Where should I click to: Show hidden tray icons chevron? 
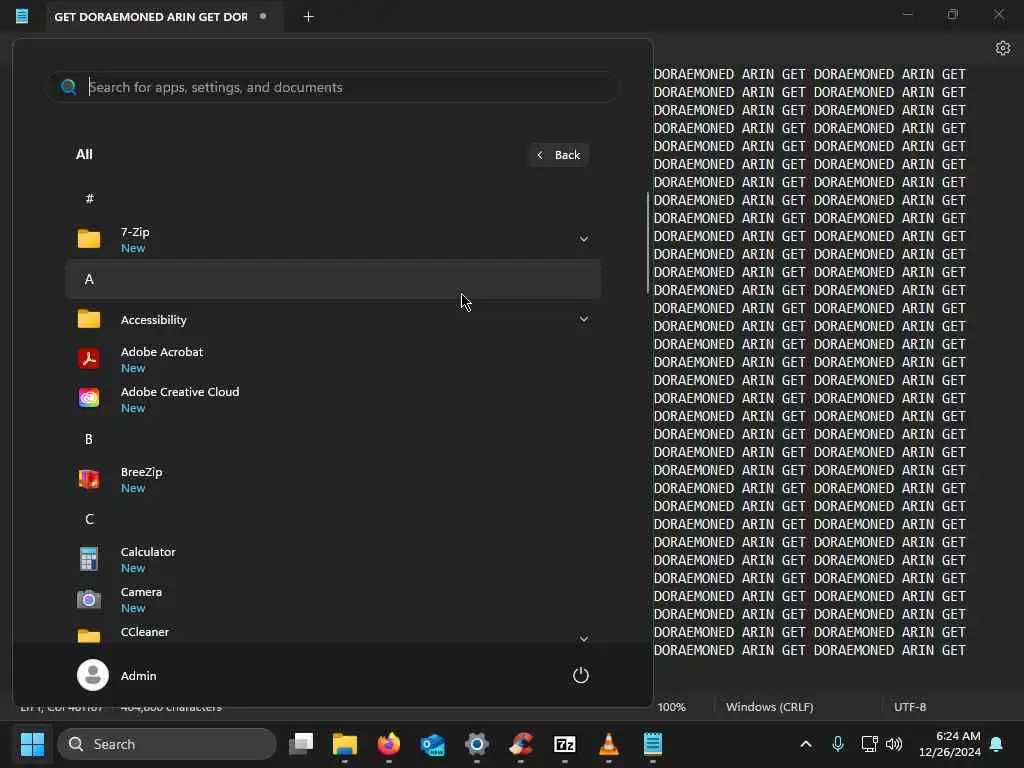(x=806, y=744)
